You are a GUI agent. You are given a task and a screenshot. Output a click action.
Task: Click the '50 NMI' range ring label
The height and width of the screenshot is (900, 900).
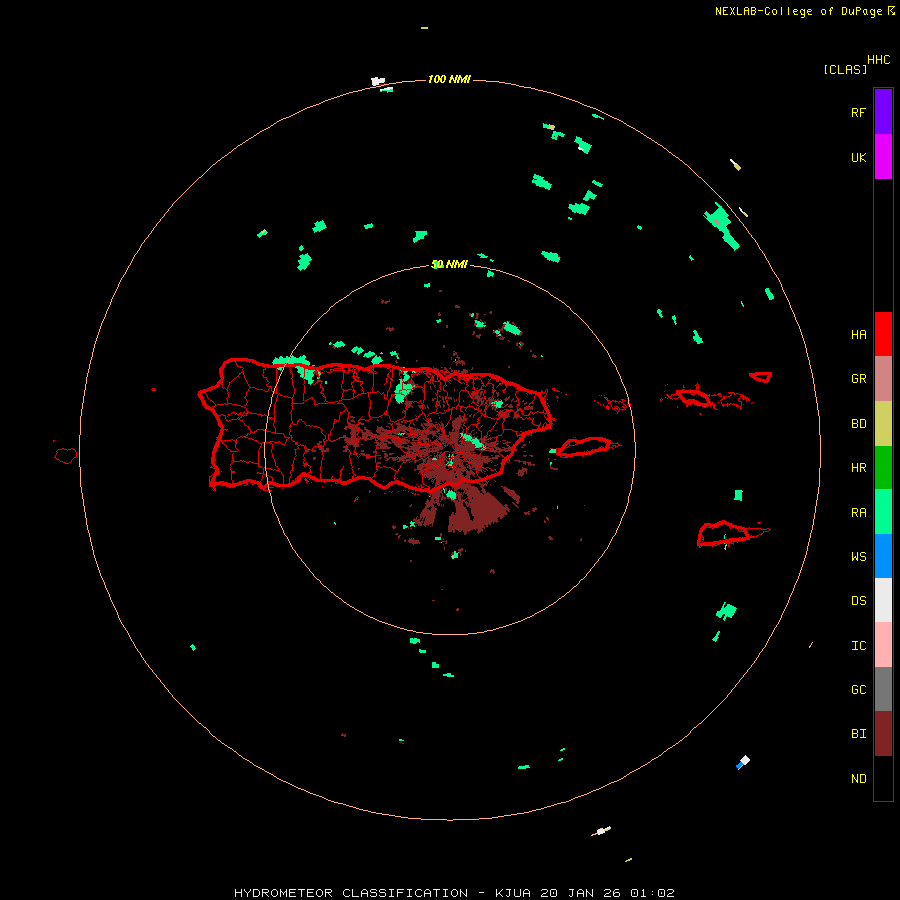tap(449, 264)
